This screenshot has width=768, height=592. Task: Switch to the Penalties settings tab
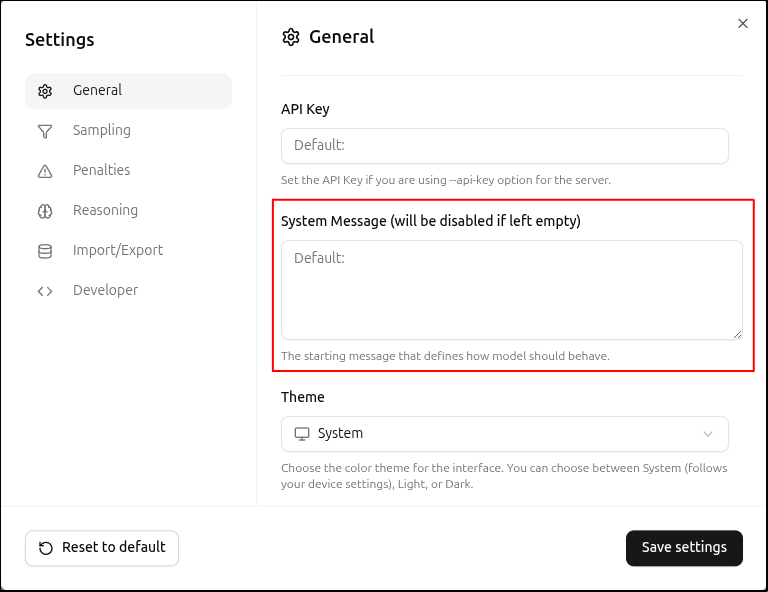pos(102,170)
